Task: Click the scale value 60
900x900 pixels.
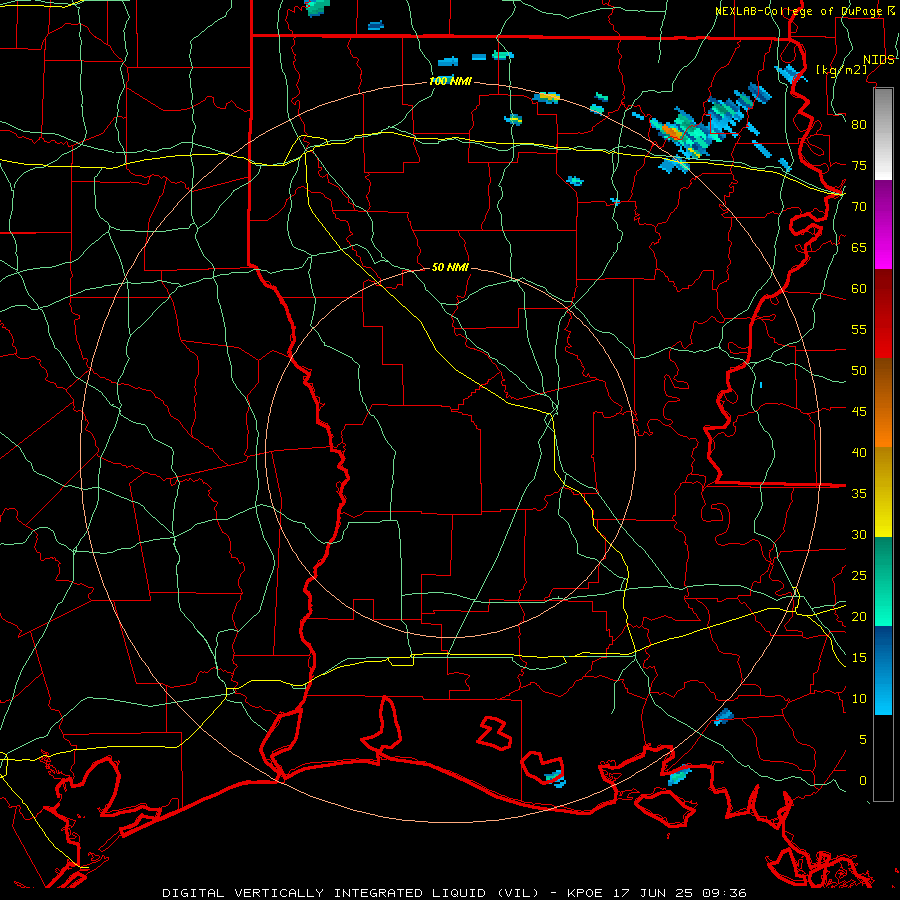Action: (x=859, y=289)
